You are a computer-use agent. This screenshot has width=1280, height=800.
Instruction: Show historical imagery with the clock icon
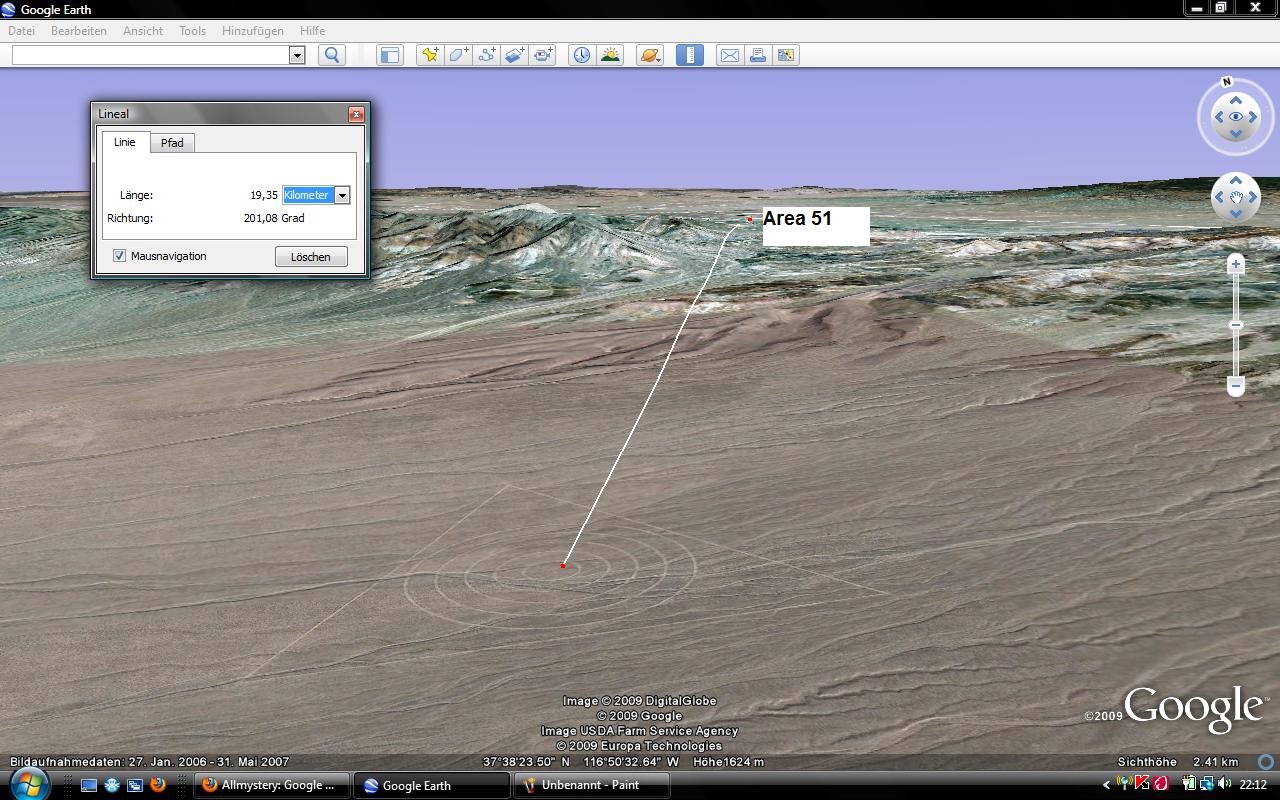(x=581, y=55)
